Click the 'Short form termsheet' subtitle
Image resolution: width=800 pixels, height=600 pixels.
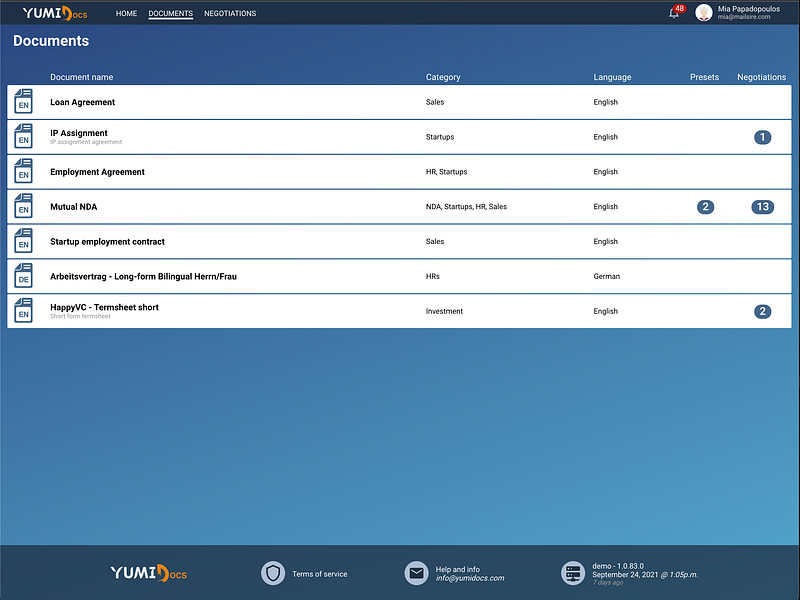point(80,316)
